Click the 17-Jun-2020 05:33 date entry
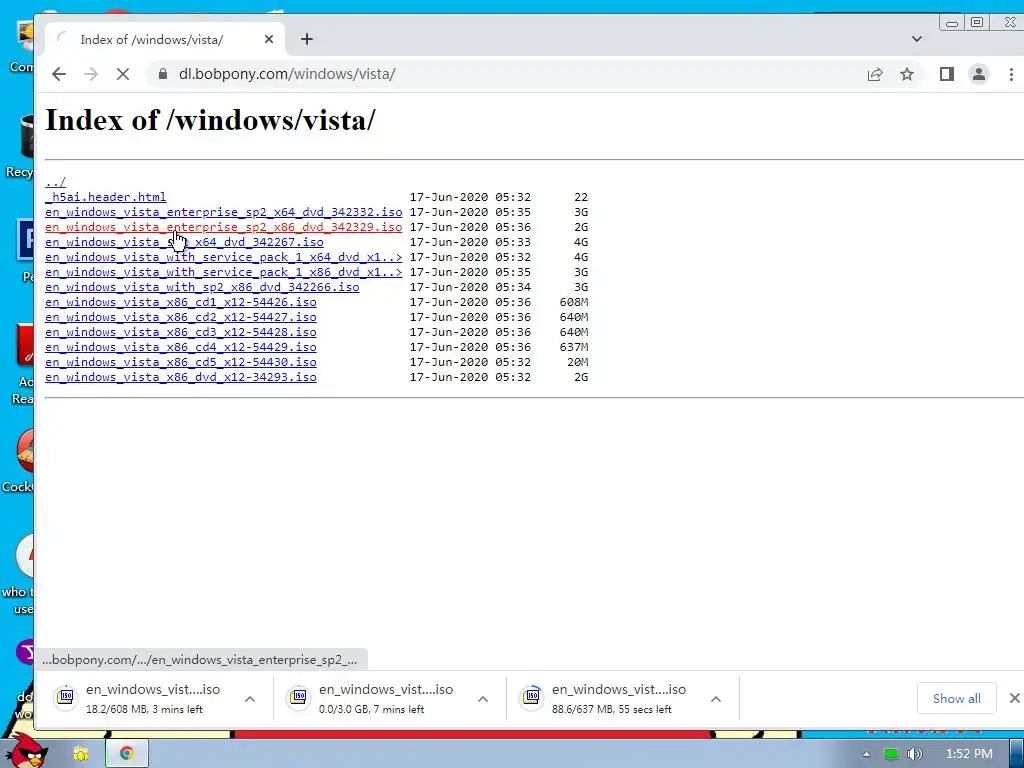 point(470,242)
